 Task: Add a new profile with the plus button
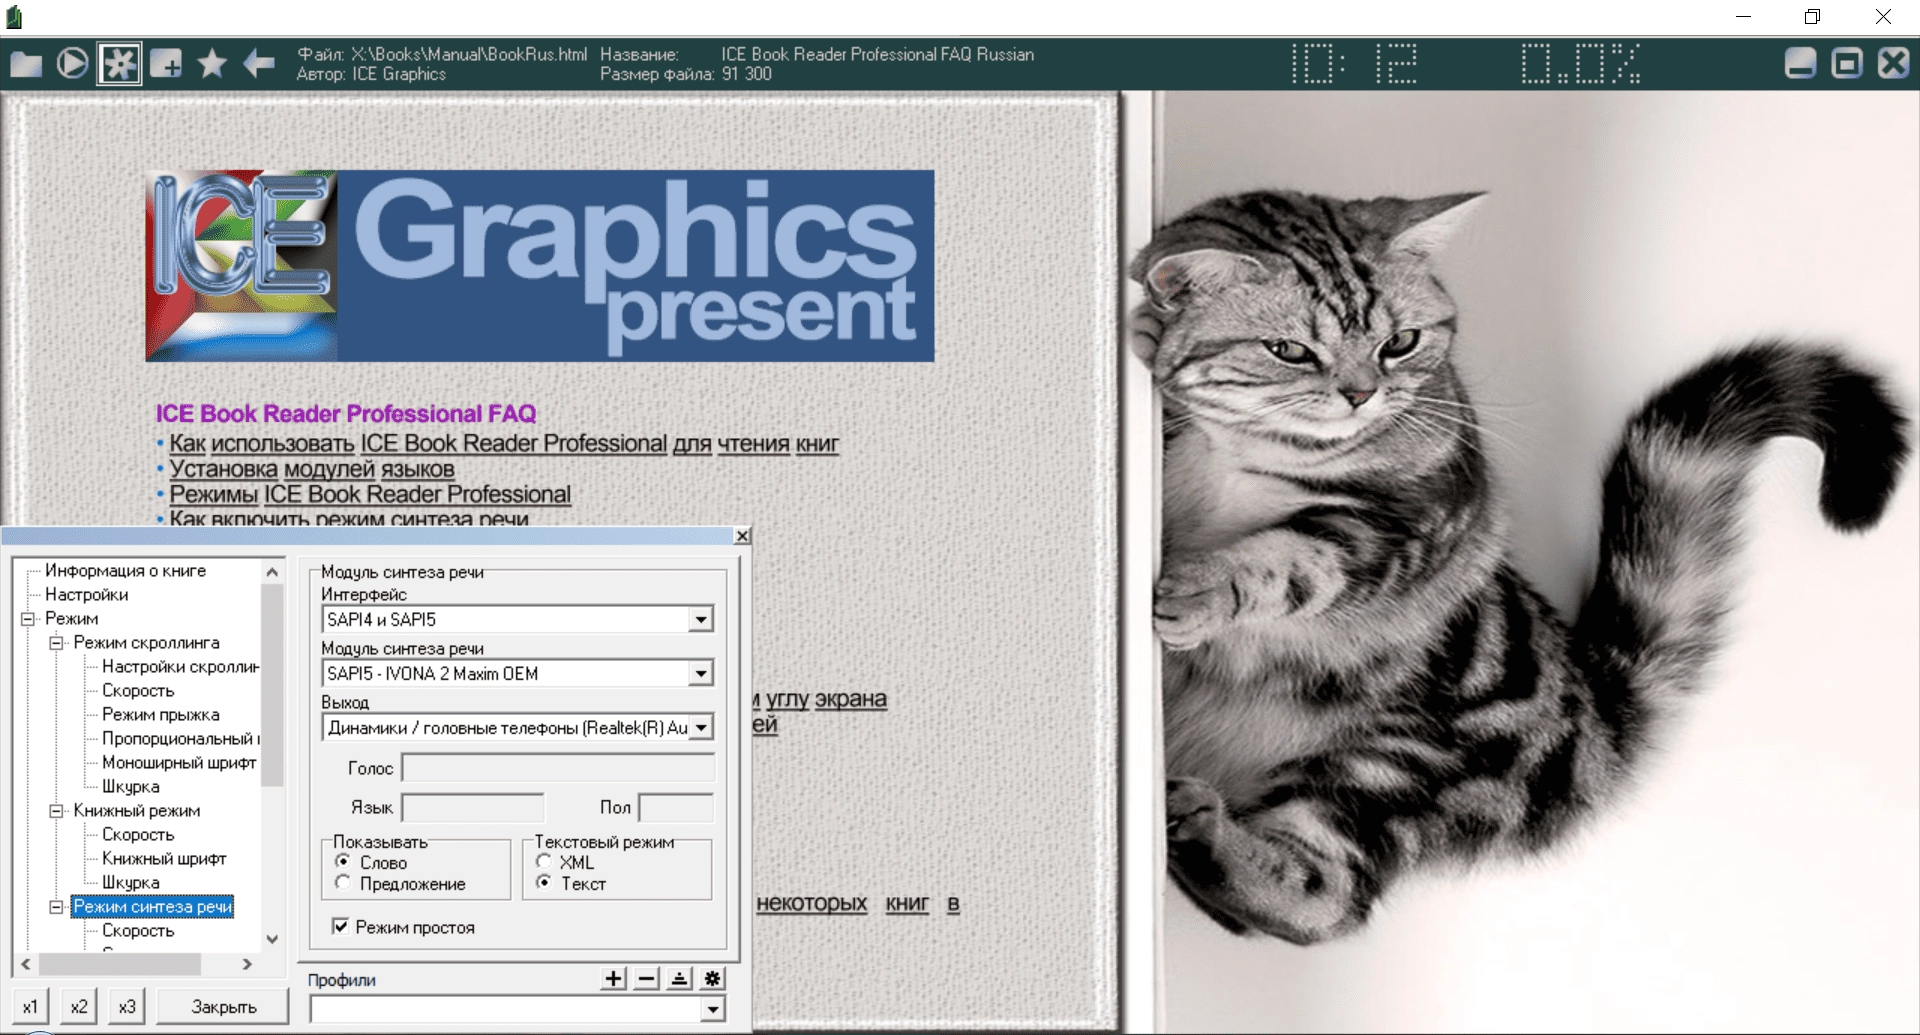click(x=614, y=979)
